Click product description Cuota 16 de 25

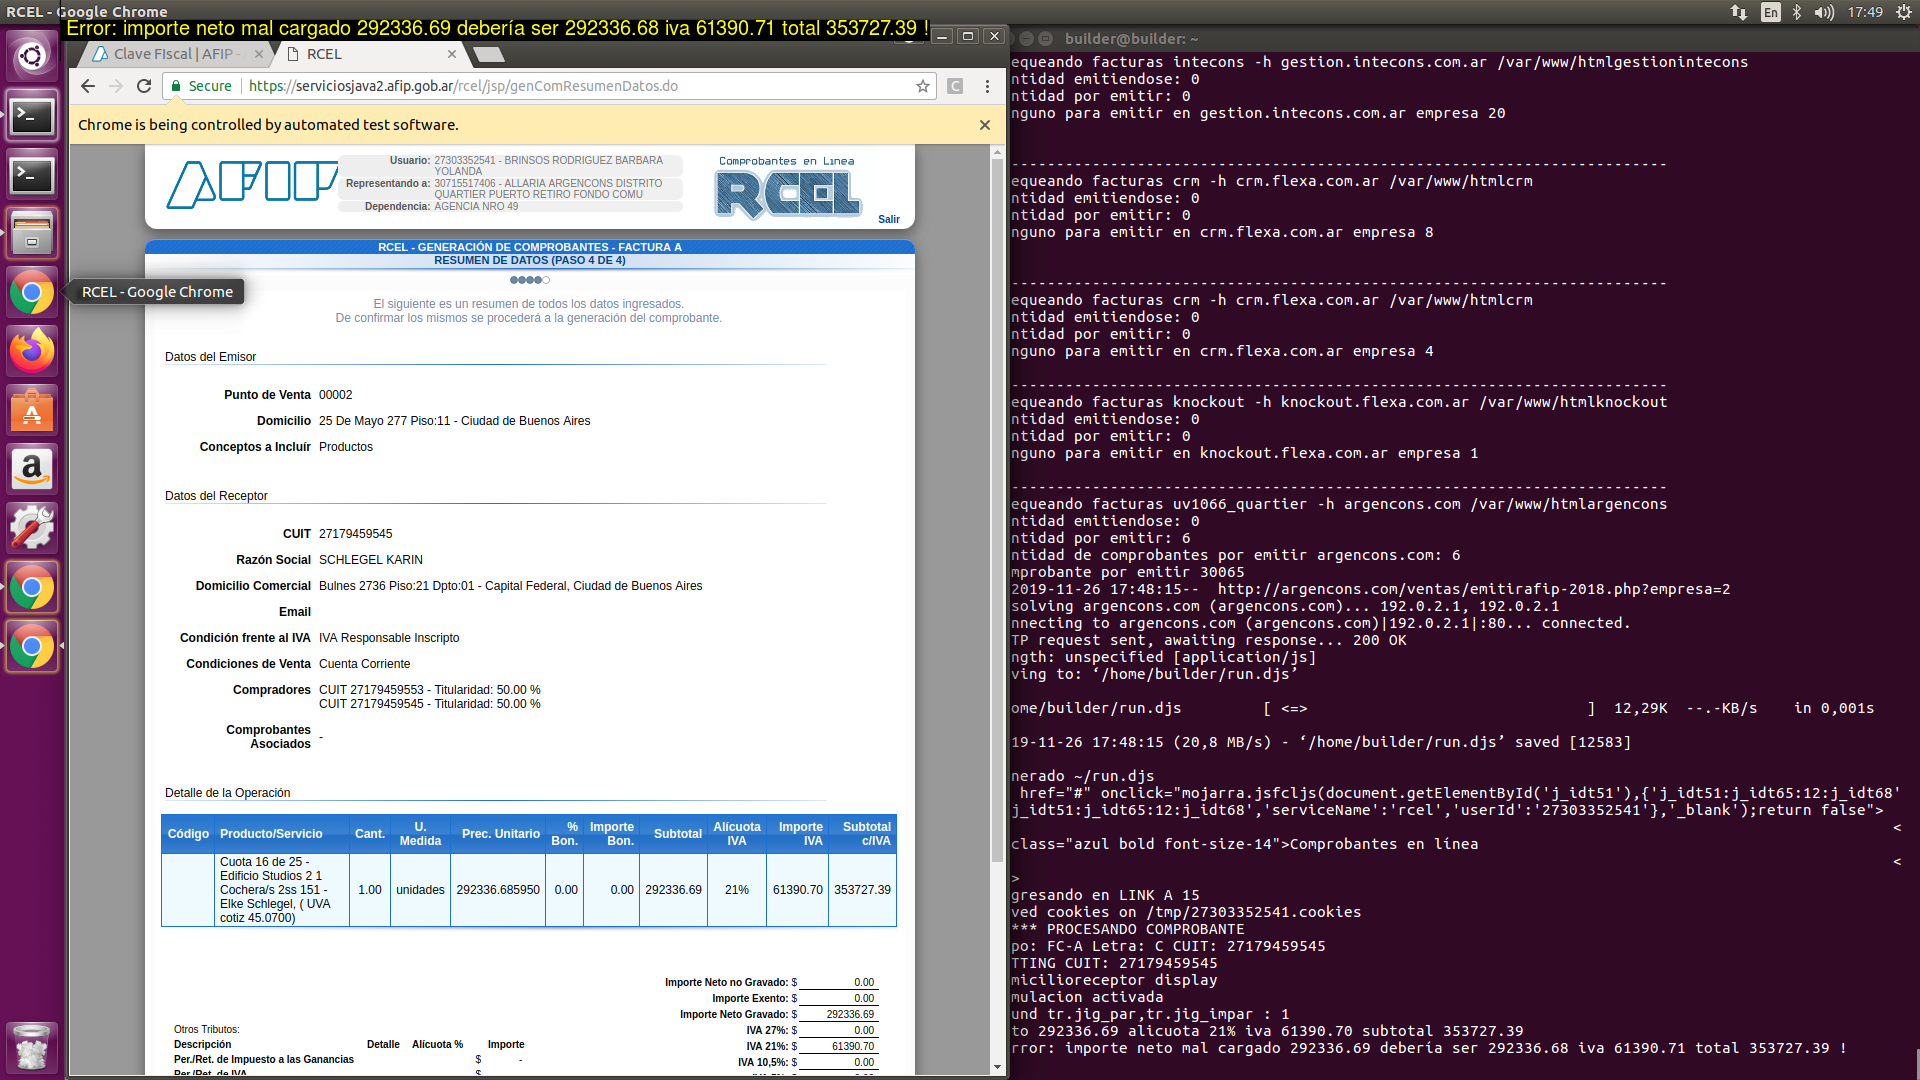coord(281,890)
